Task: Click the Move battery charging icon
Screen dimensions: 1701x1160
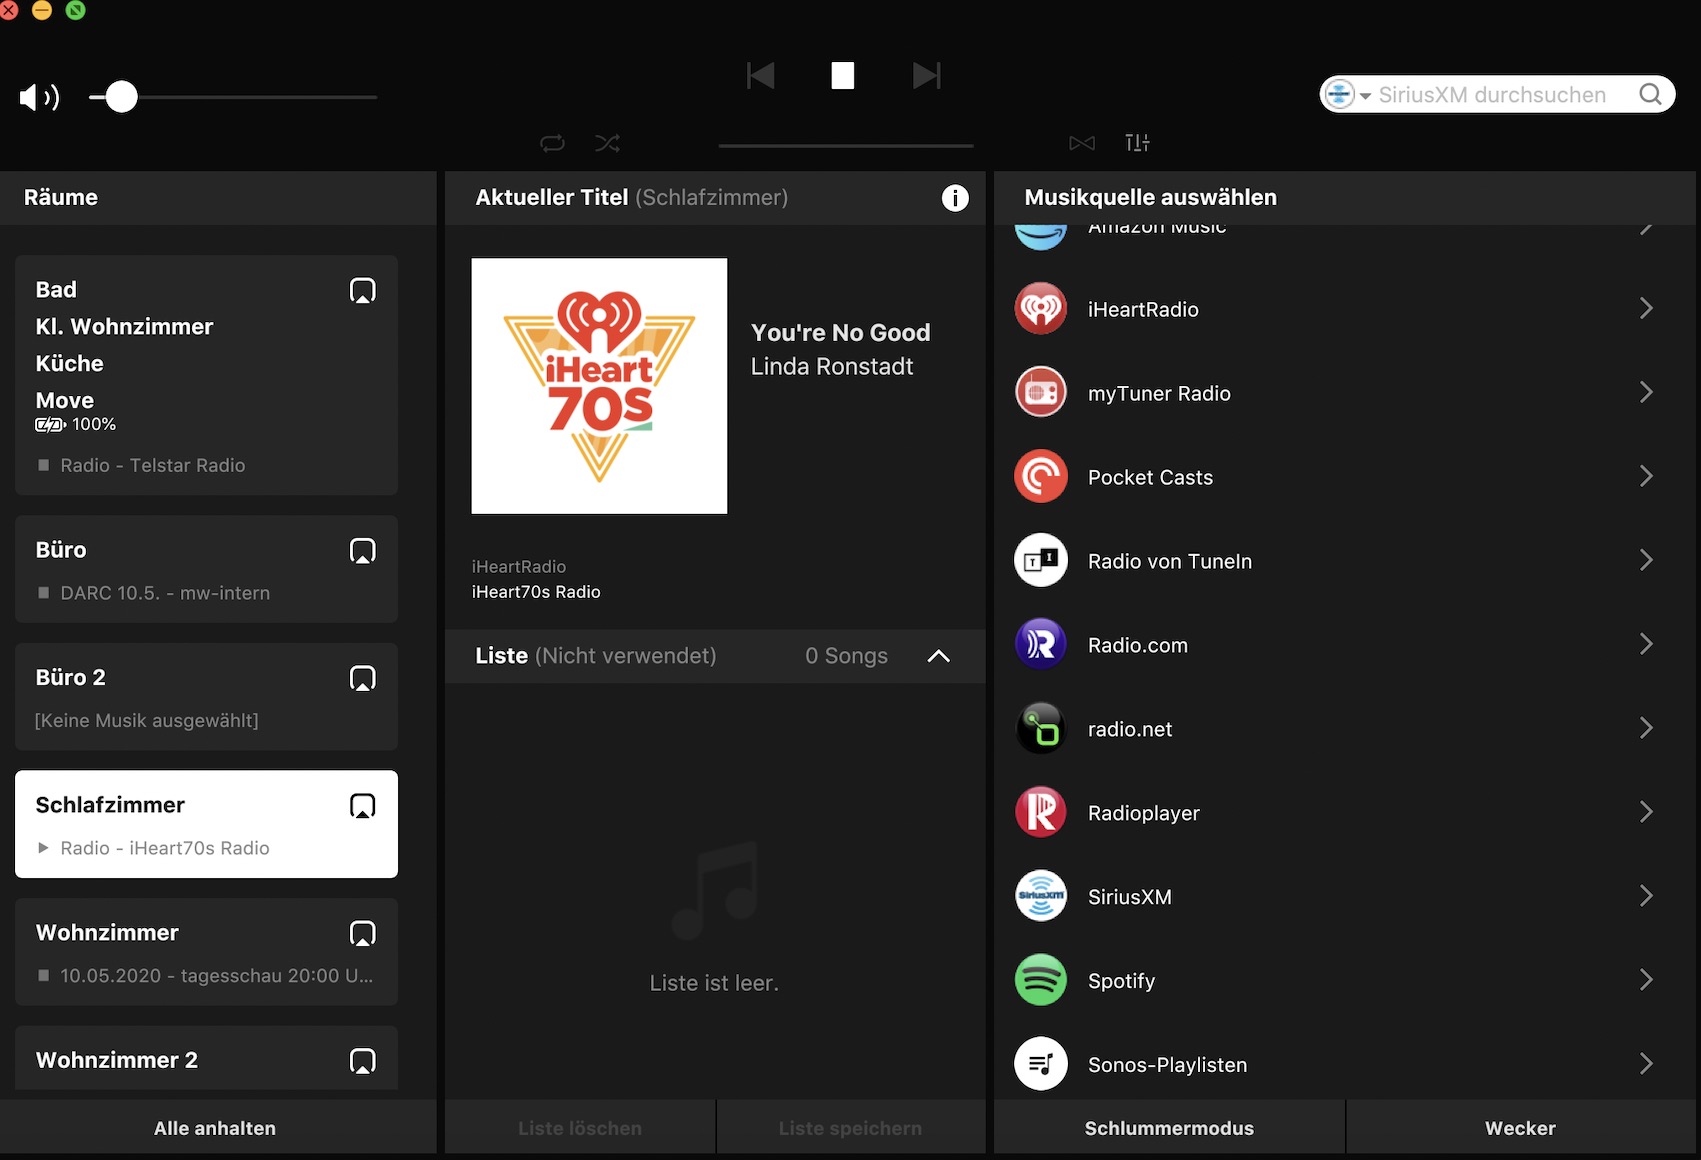Action: pyautogui.click(x=50, y=425)
